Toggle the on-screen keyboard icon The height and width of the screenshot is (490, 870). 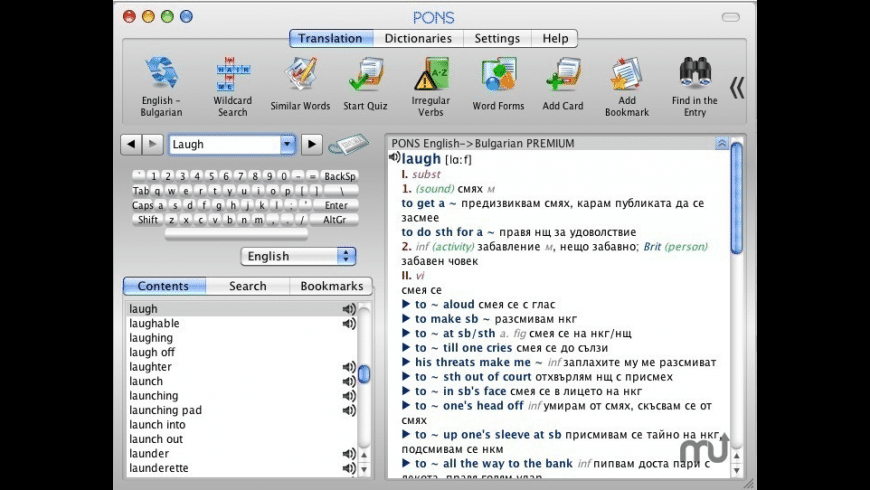(348, 145)
